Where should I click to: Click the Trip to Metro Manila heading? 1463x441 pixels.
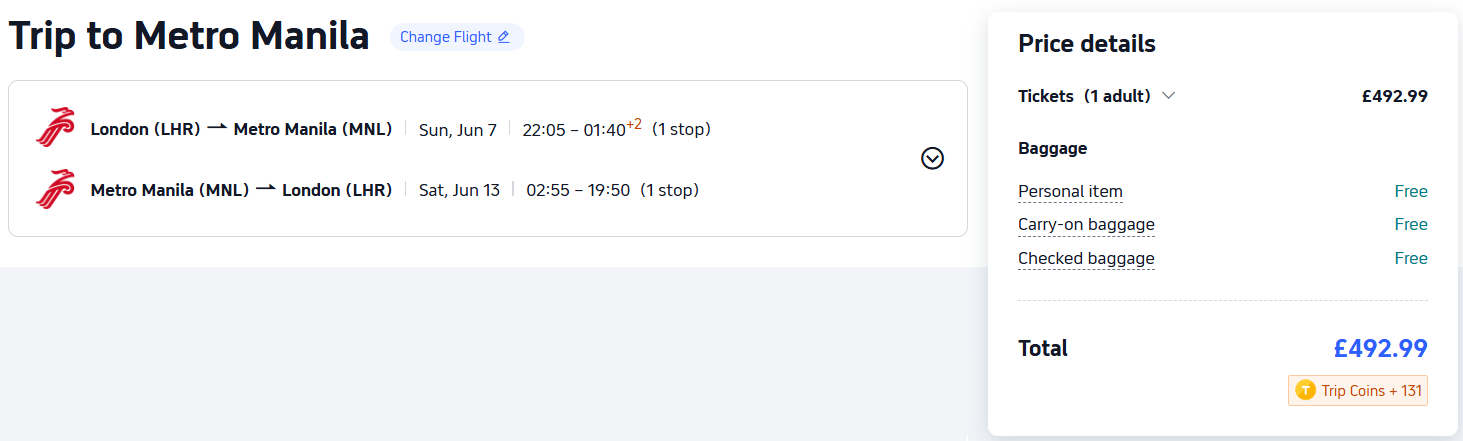point(189,36)
